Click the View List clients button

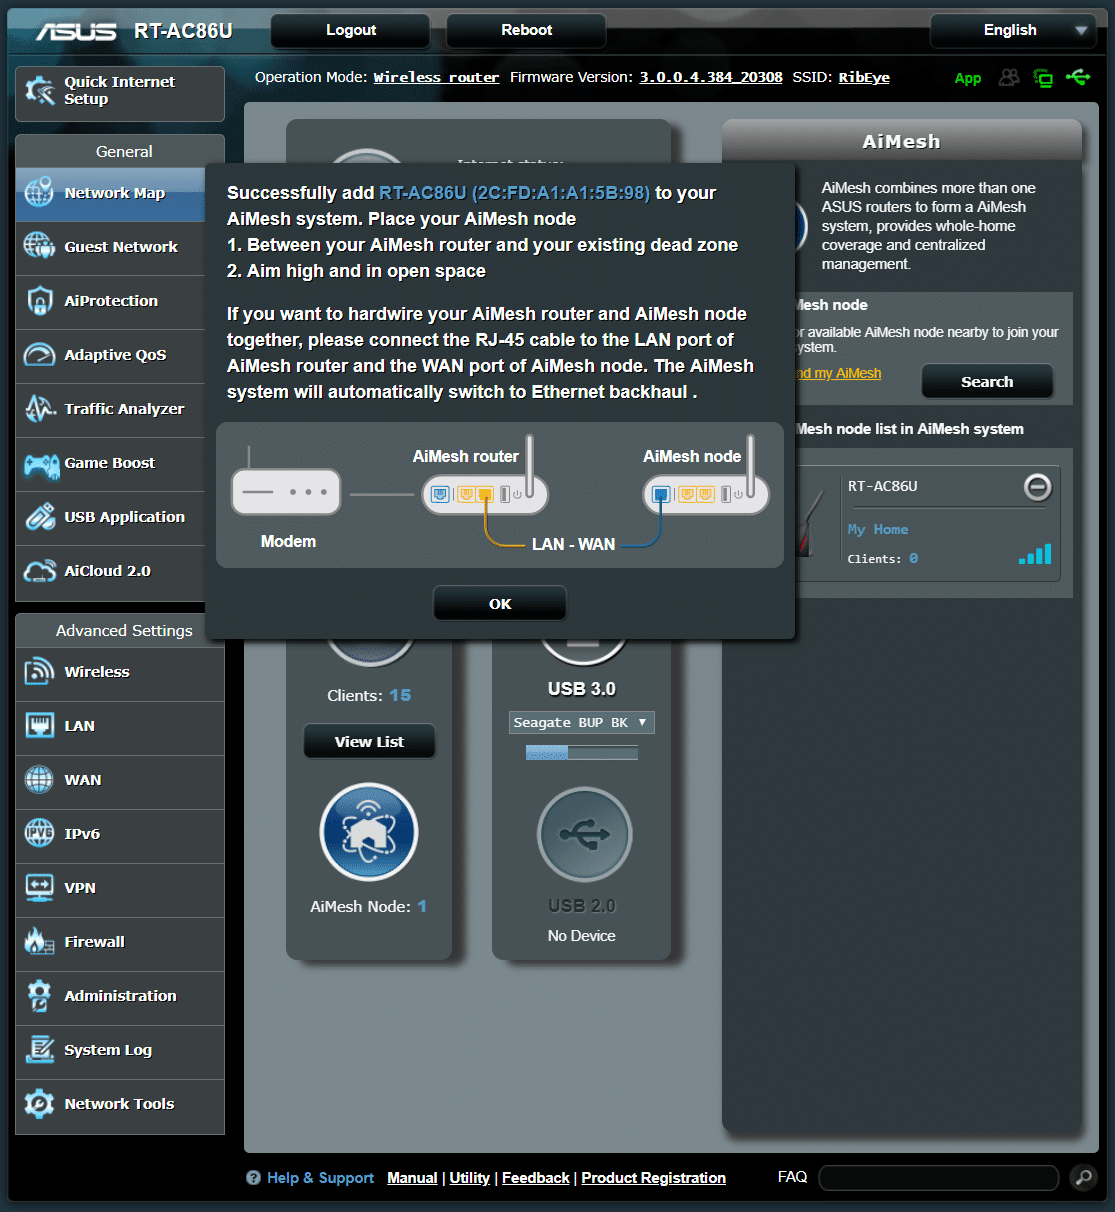tap(369, 742)
